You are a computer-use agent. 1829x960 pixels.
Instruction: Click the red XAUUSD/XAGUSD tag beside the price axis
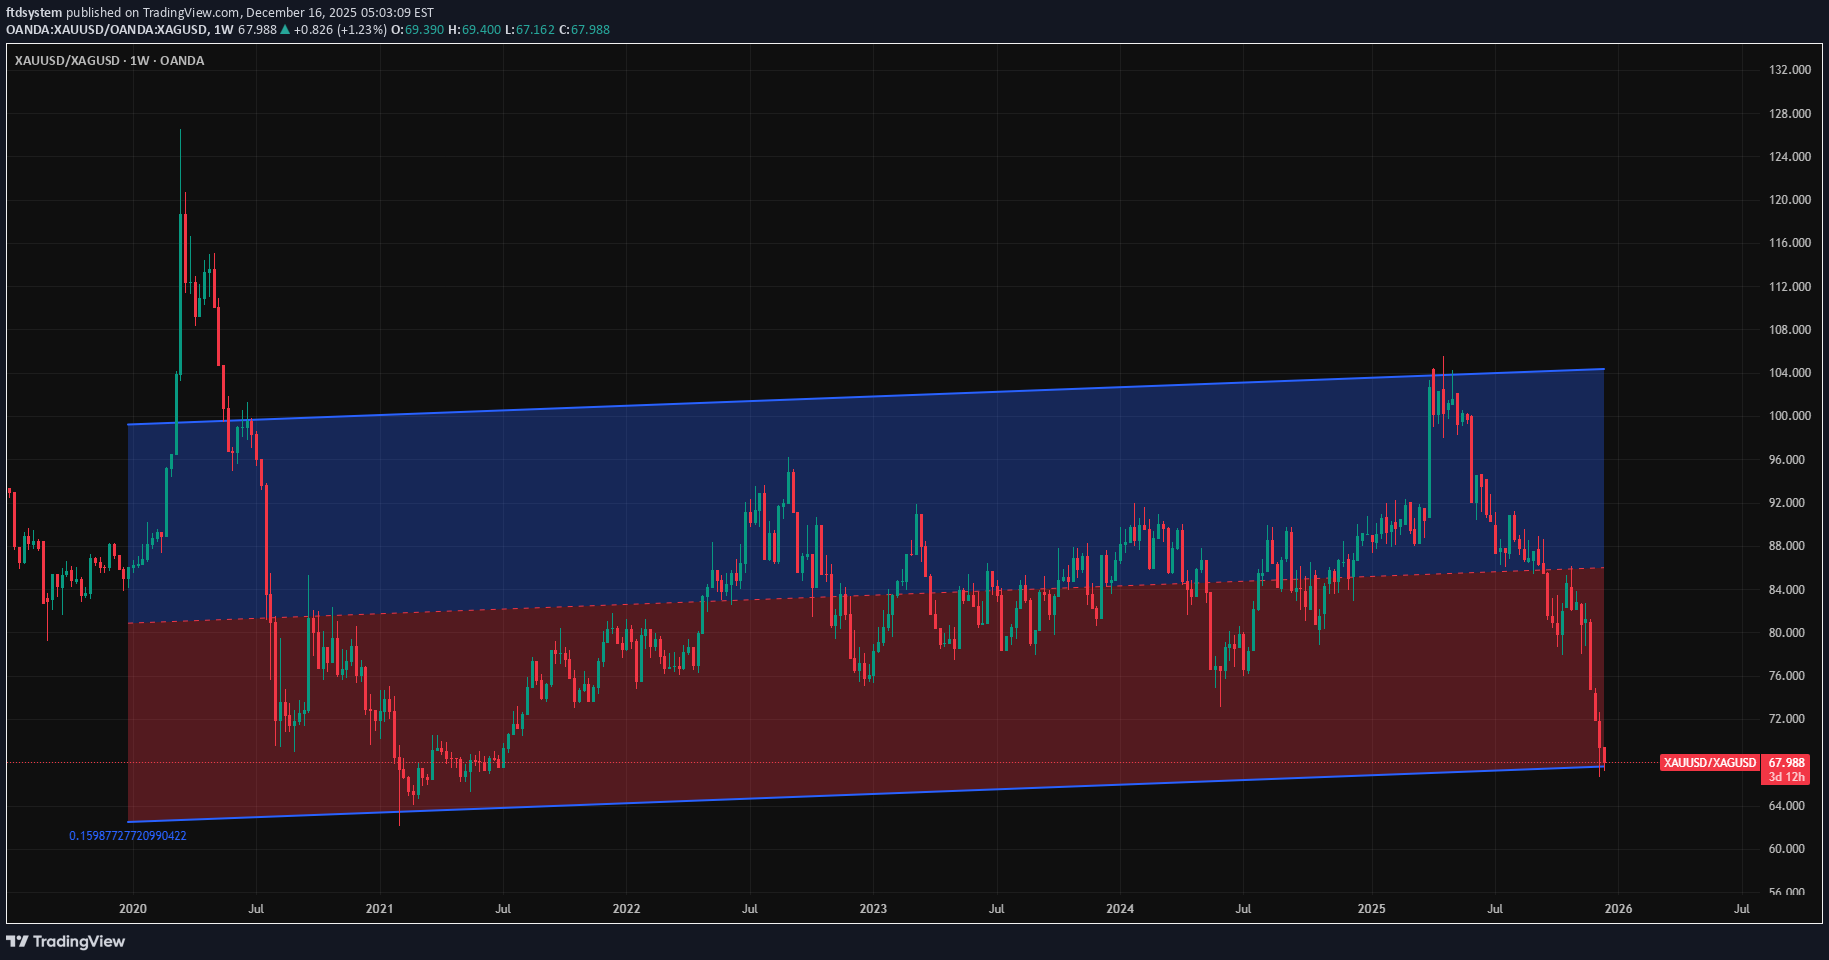1708,763
